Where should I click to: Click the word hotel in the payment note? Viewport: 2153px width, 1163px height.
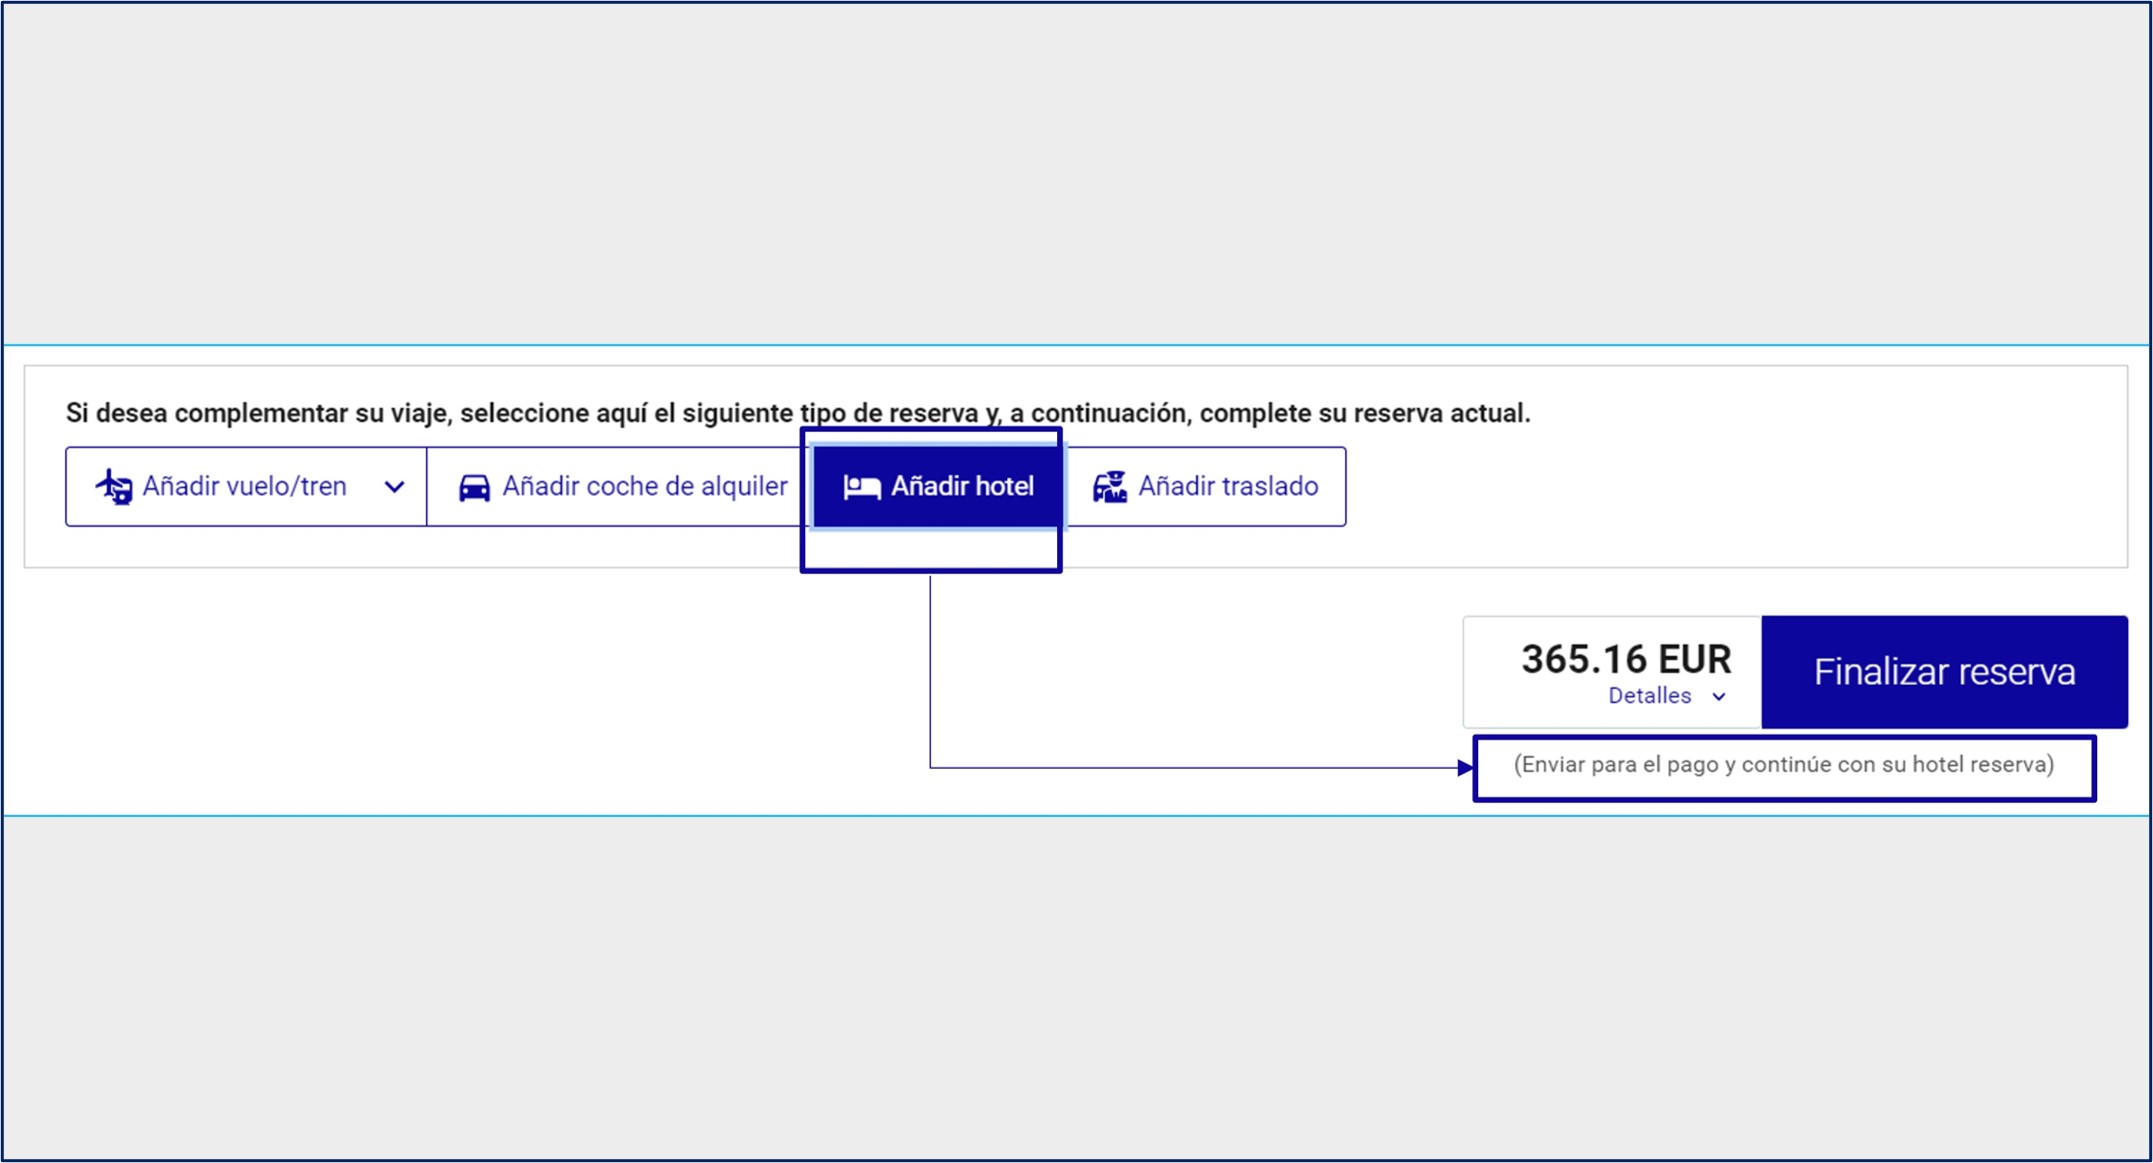tap(1938, 765)
